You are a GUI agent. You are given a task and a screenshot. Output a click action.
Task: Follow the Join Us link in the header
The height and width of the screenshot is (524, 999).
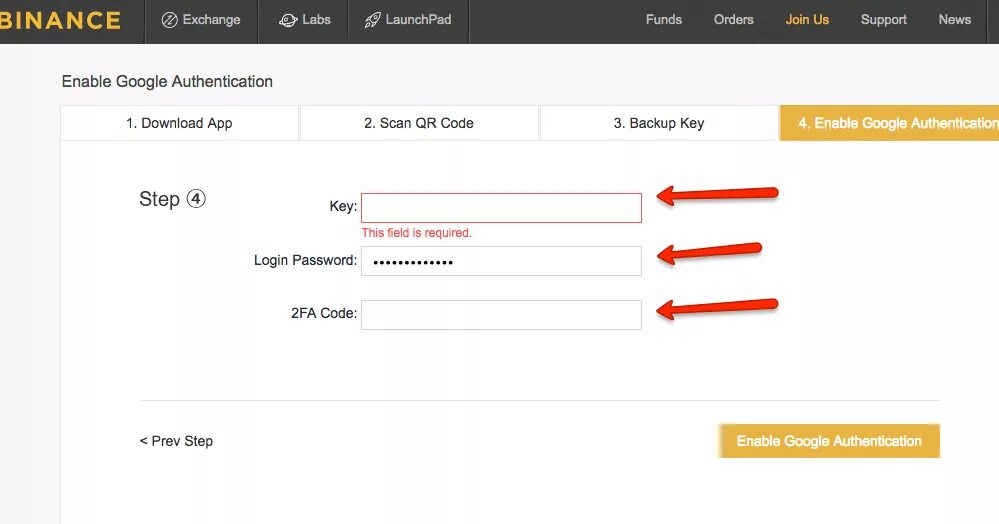pyautogui.click(x=807, y=19)
